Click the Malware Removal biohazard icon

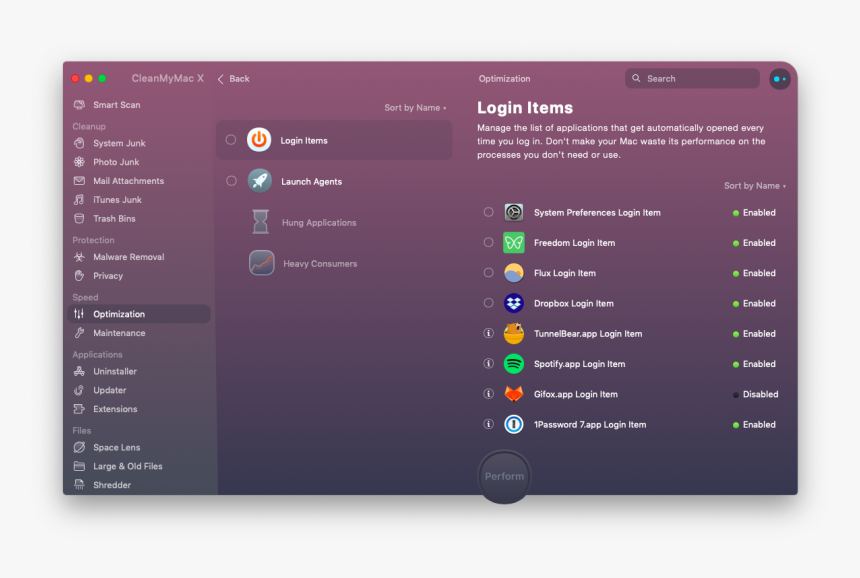(80, 257)
